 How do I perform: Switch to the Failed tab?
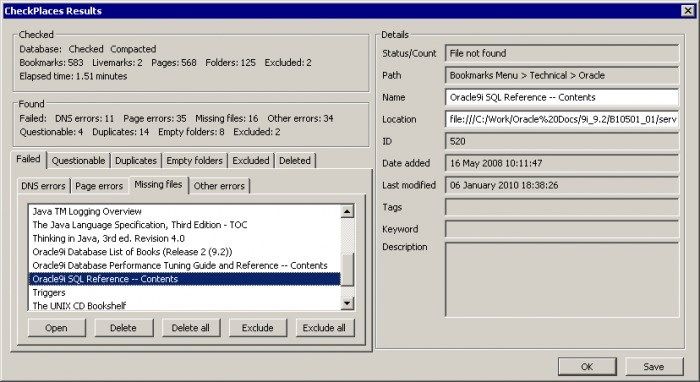[x=29, y=159]
